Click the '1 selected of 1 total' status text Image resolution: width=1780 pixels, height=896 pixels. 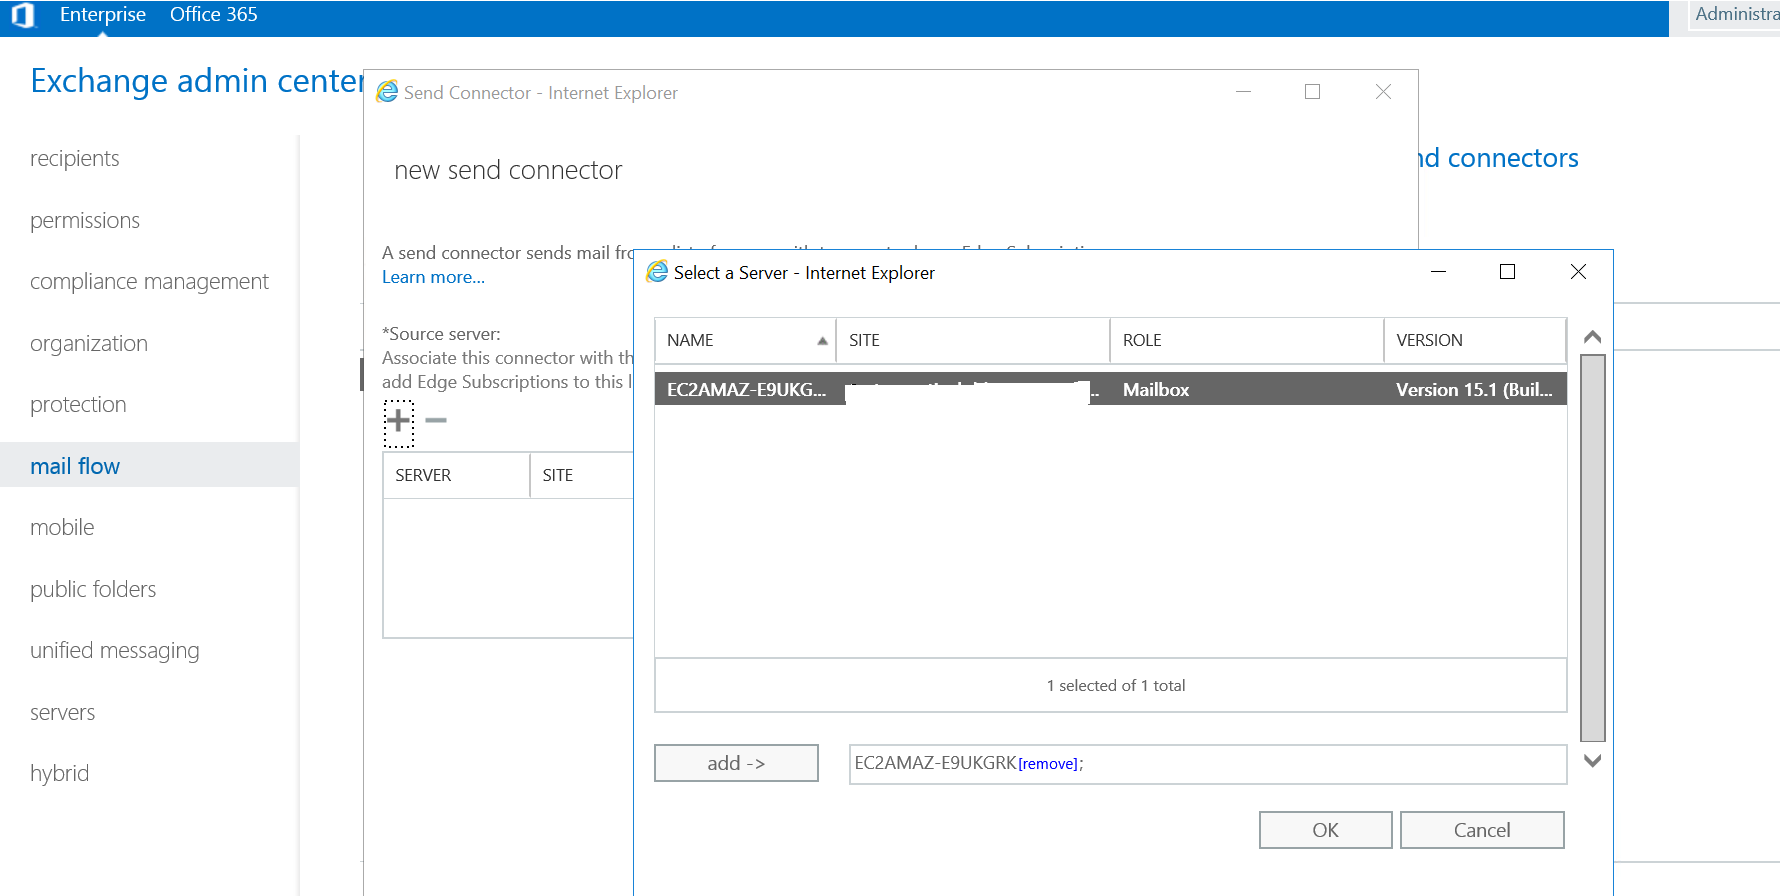point(1116,686)
